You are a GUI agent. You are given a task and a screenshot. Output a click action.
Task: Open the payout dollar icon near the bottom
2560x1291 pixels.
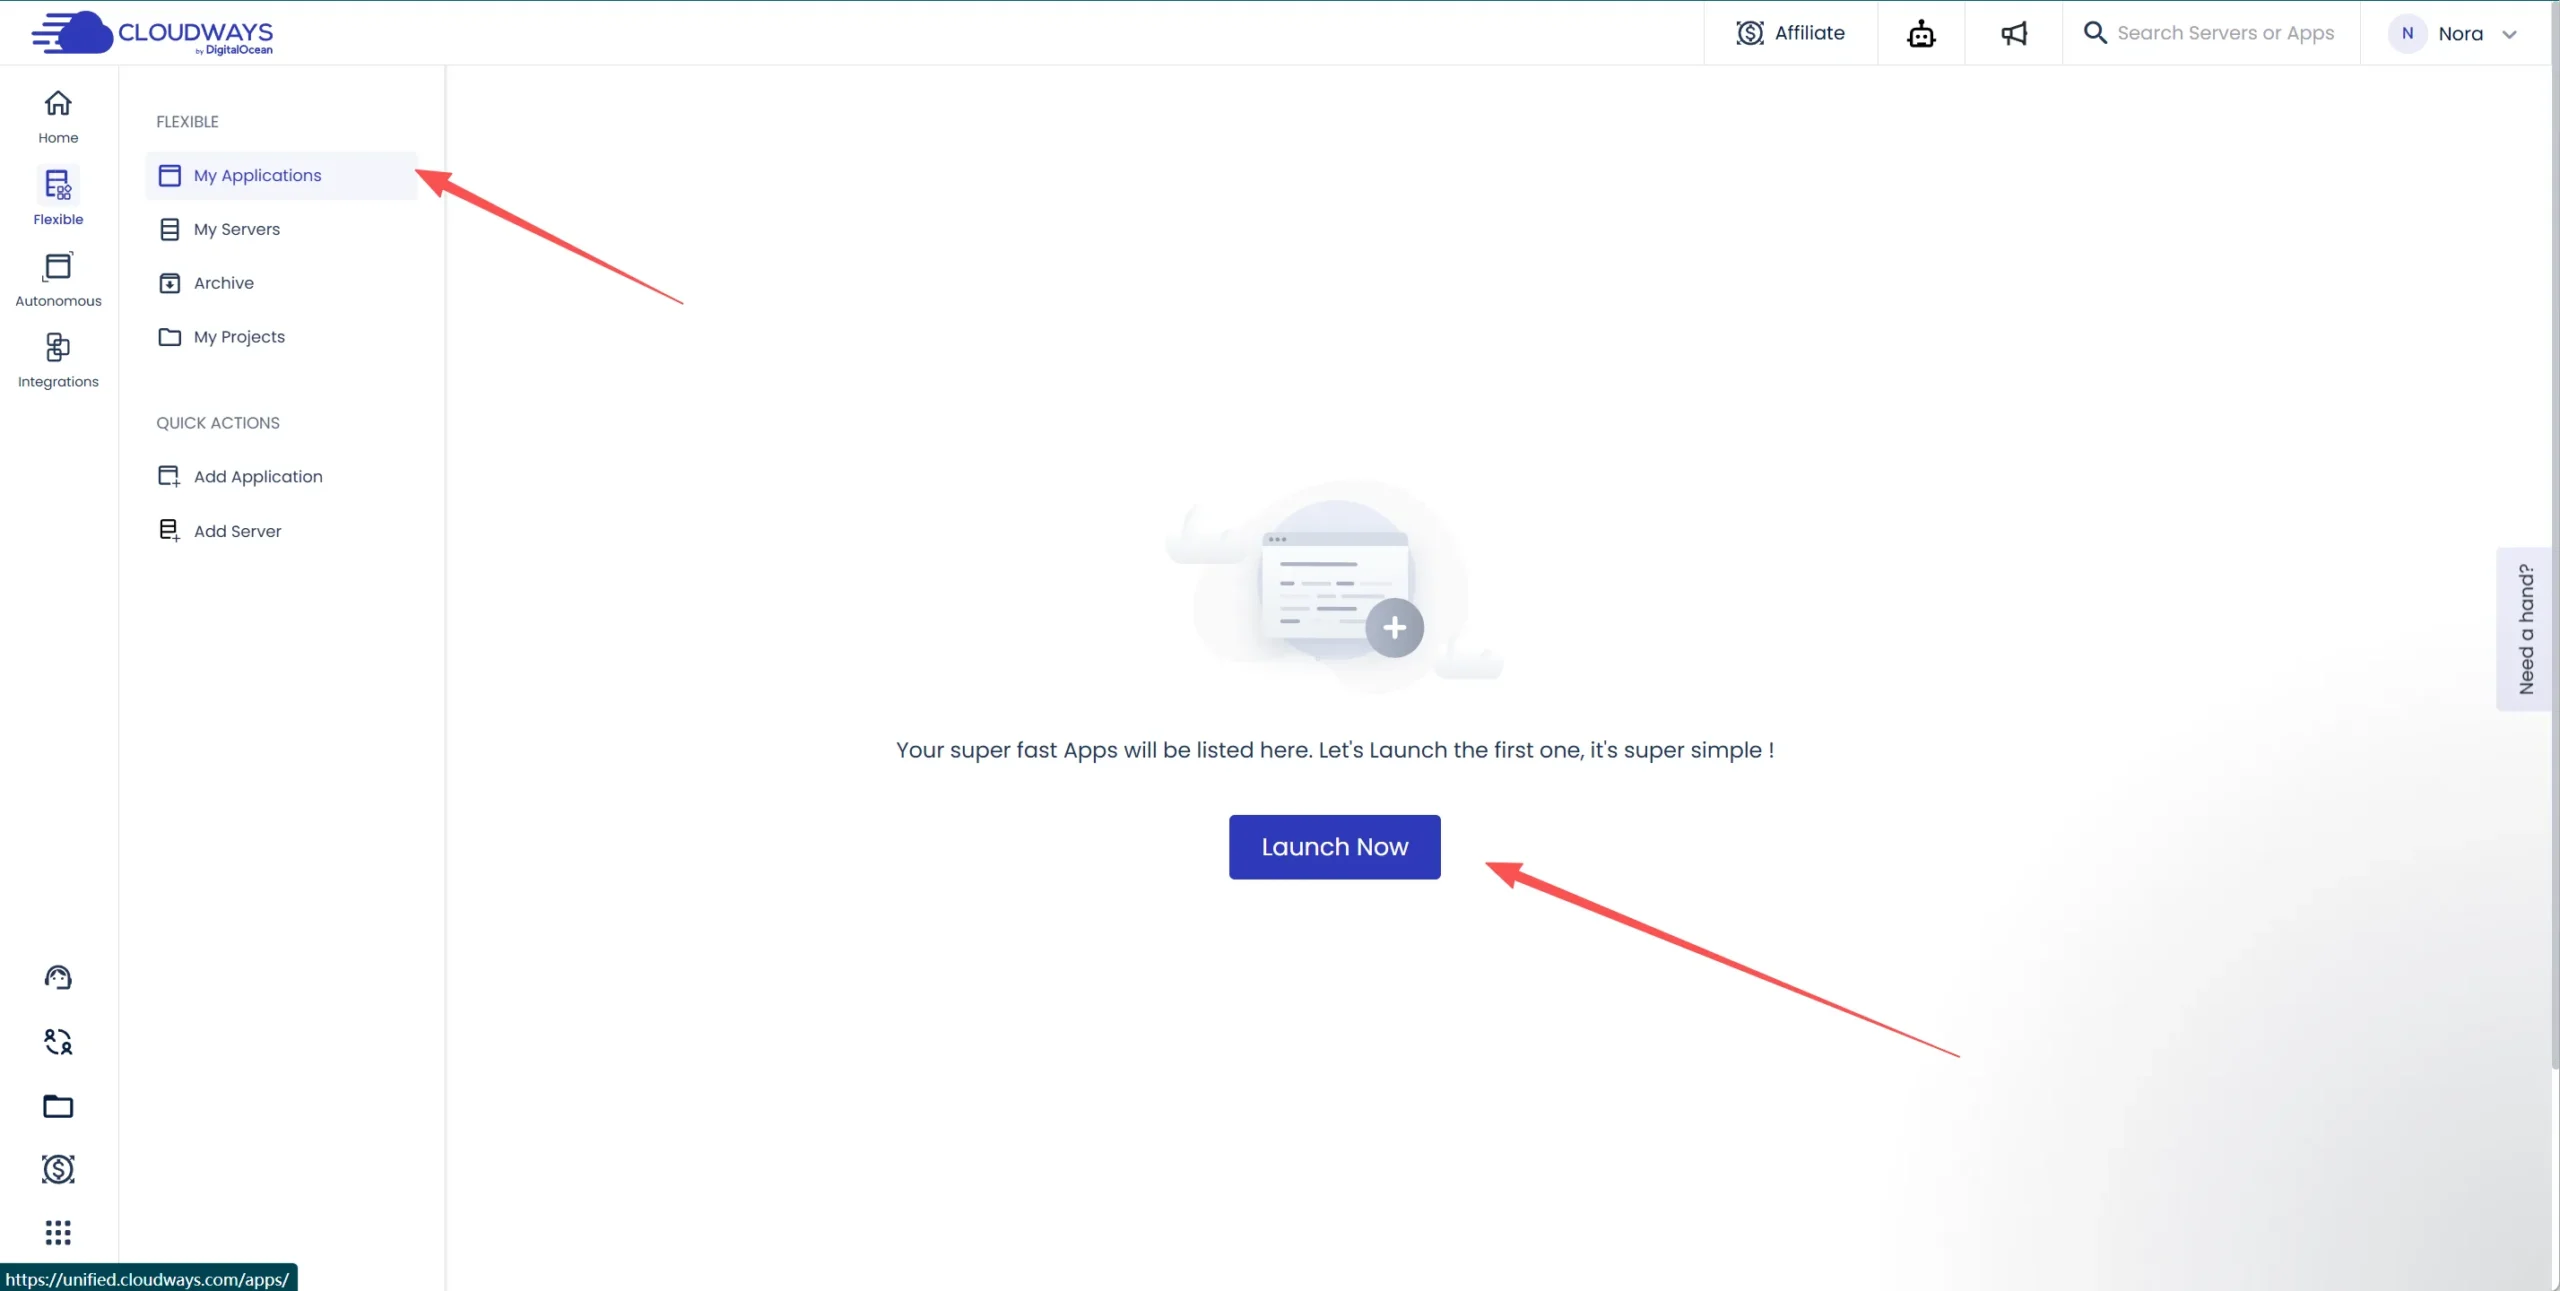click(x=58, y=1169)
